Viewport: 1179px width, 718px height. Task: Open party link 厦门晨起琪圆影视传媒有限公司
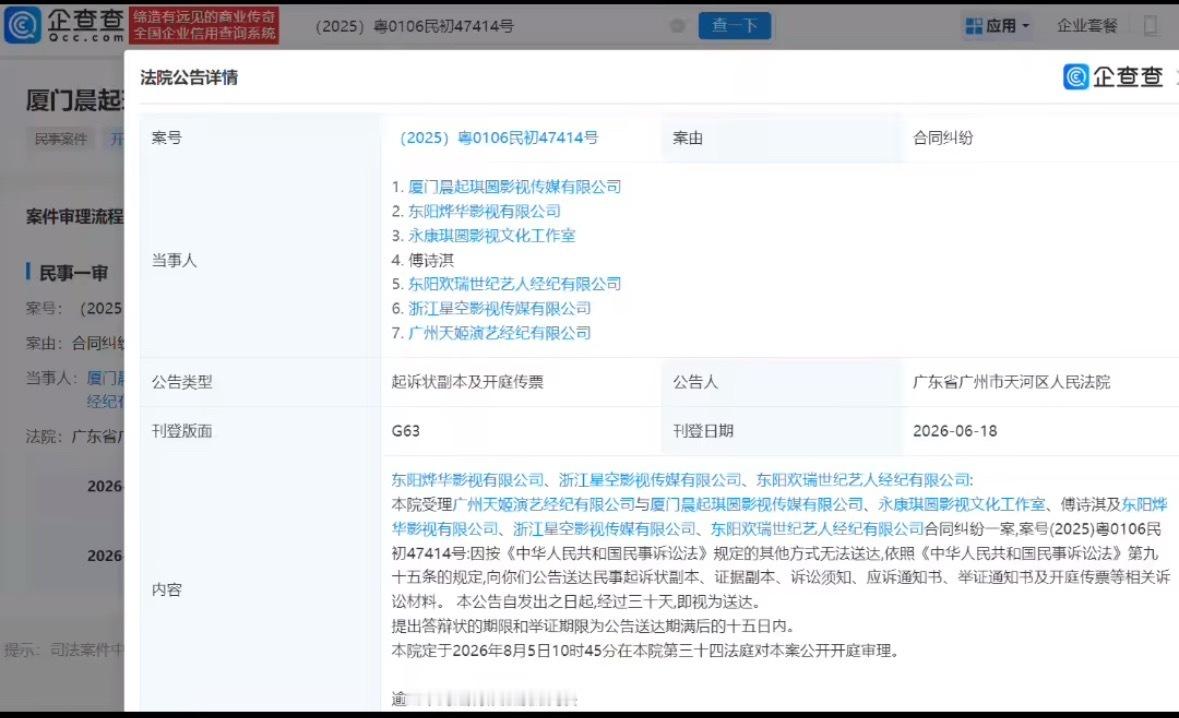tap(514, 186)
